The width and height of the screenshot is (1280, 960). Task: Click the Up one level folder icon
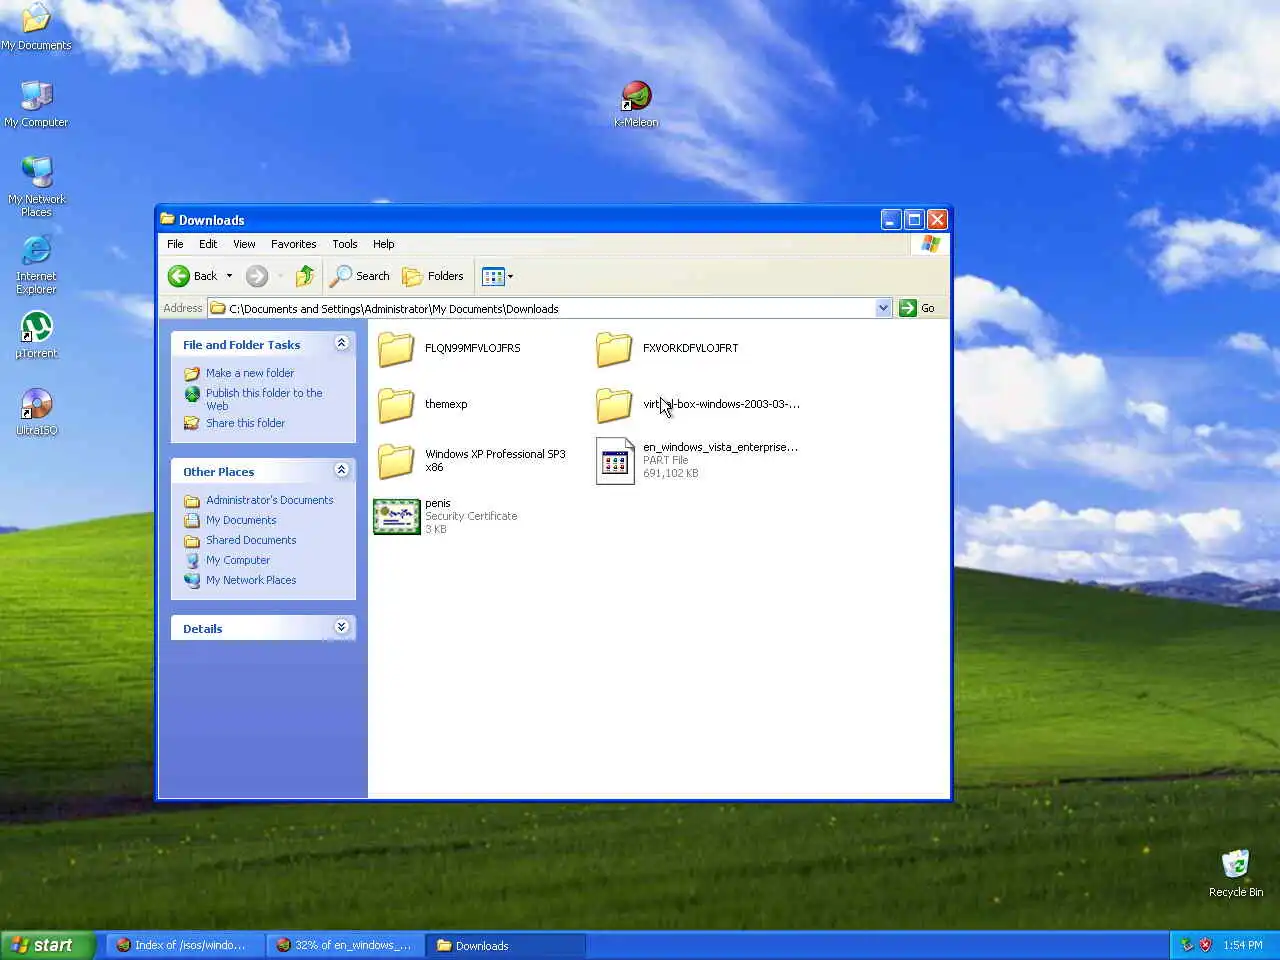305,276
